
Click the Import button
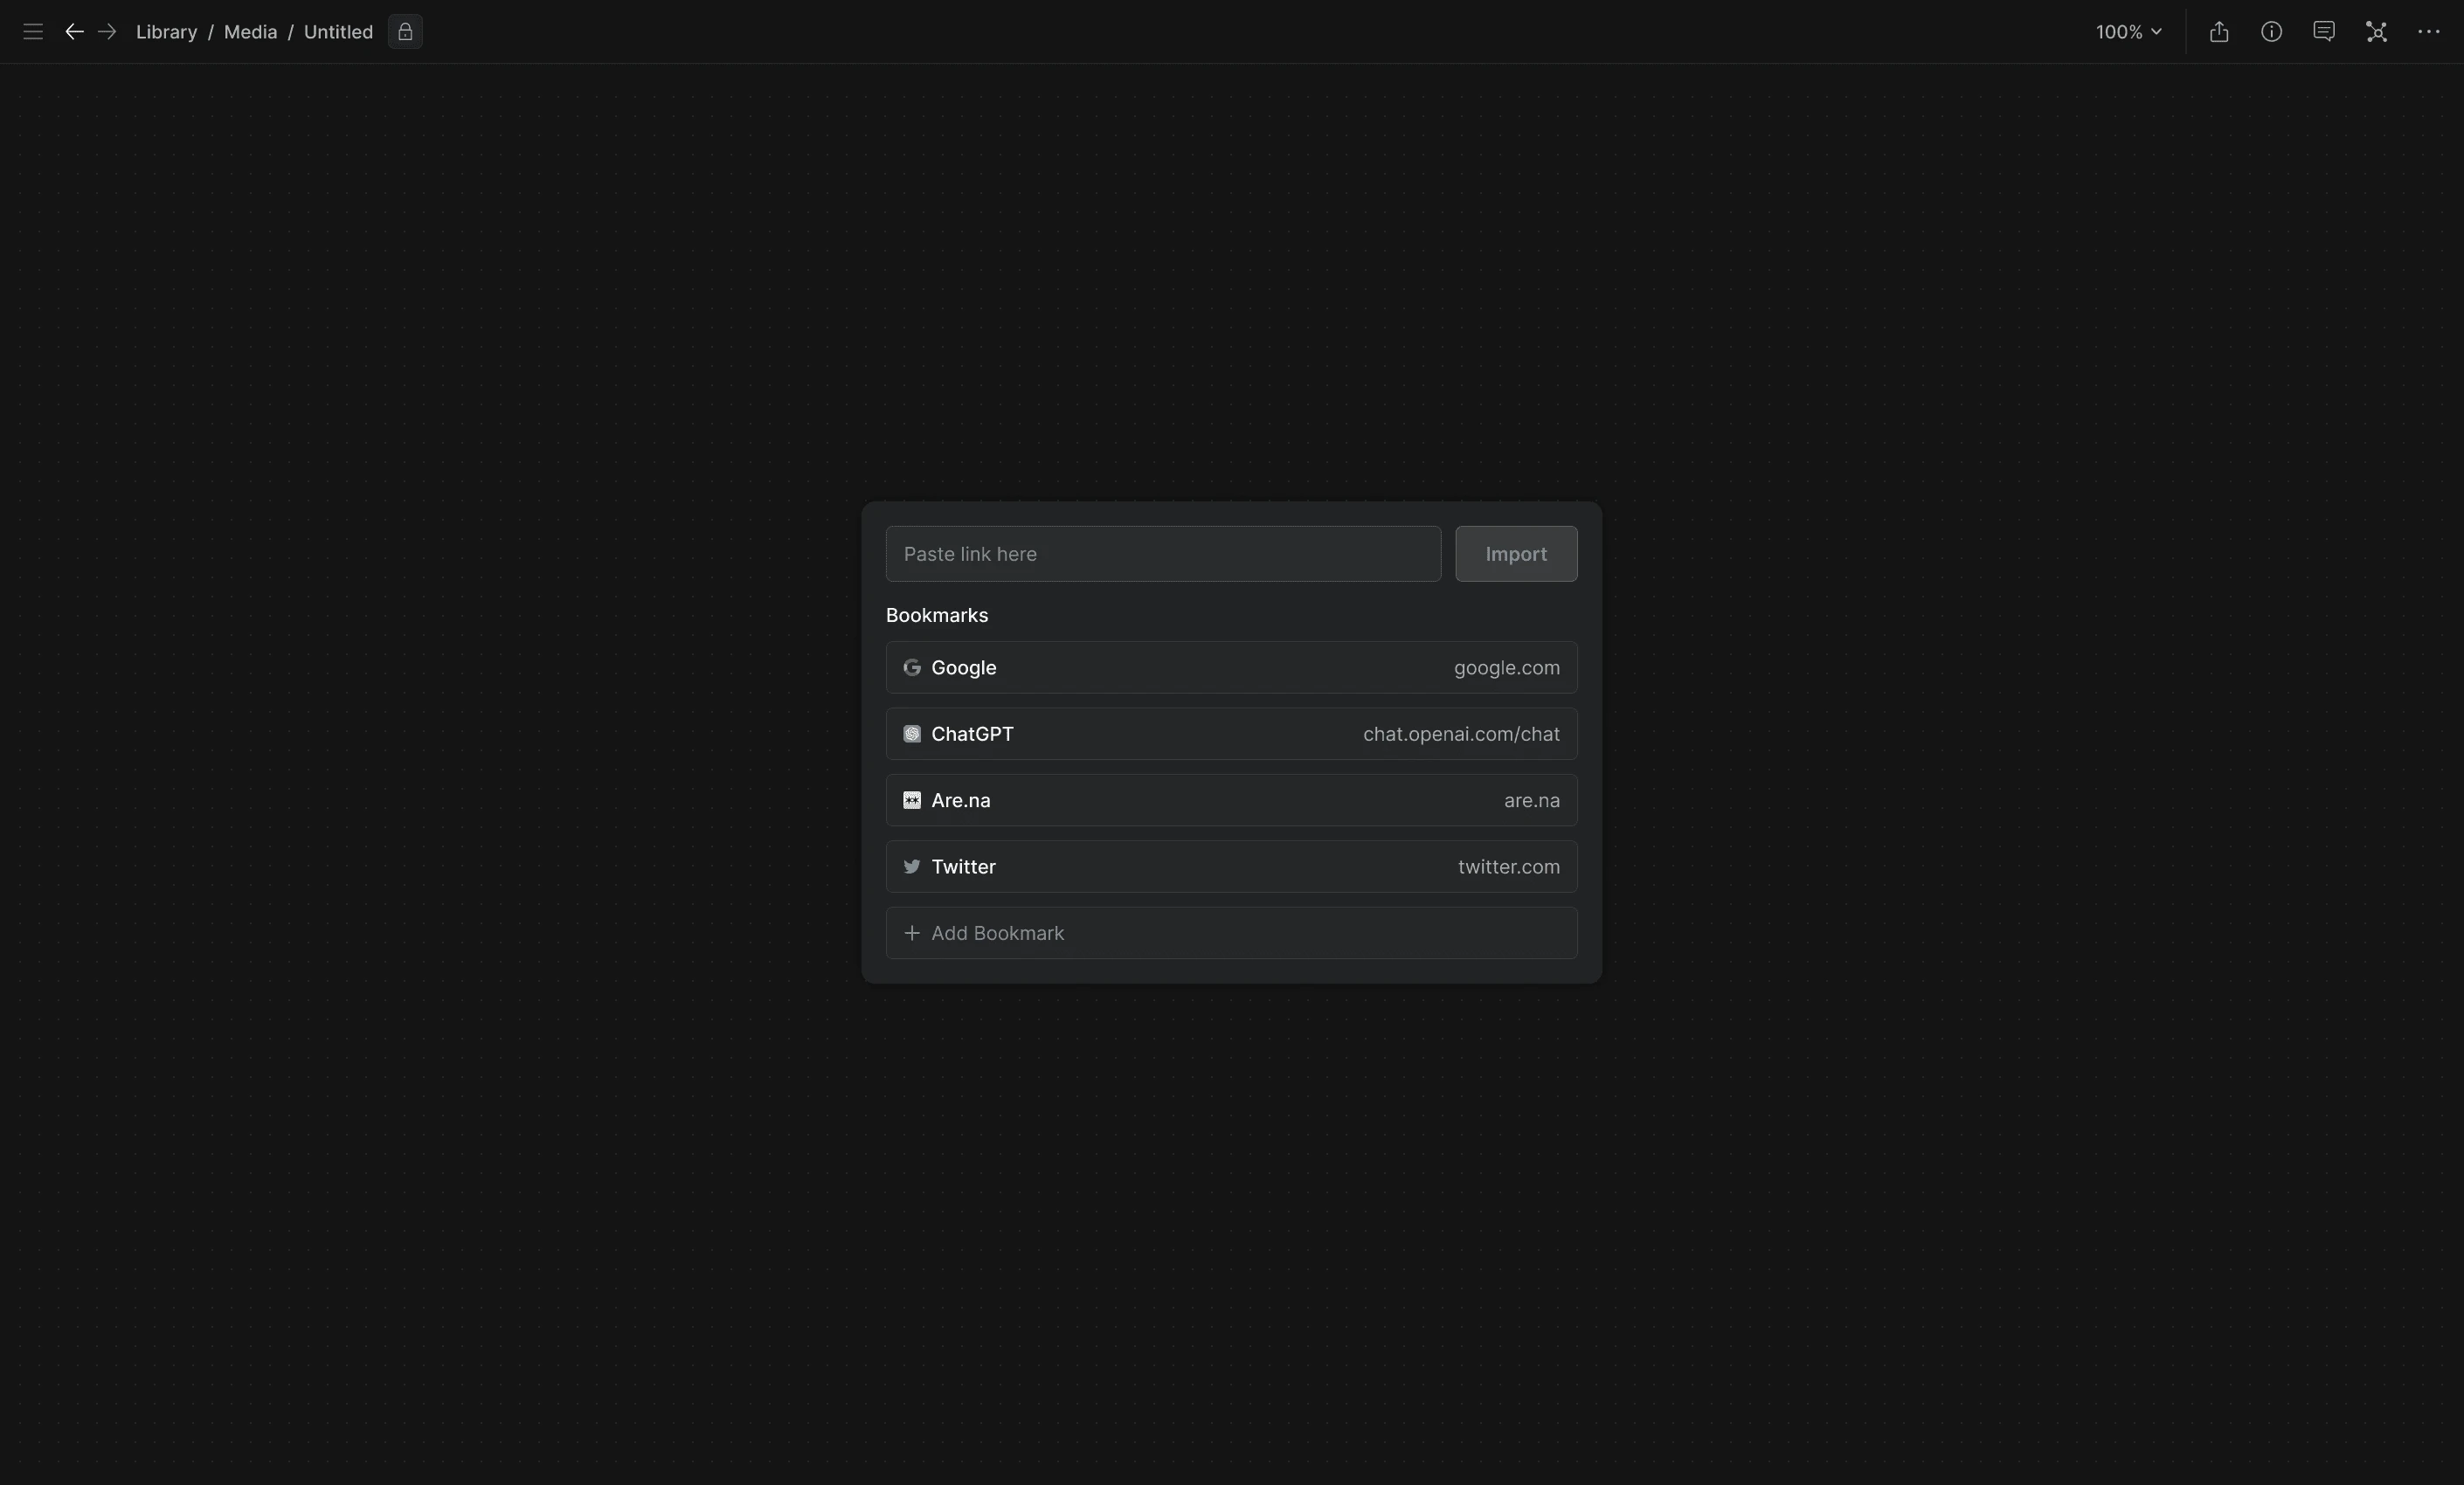coord(1516,554)
